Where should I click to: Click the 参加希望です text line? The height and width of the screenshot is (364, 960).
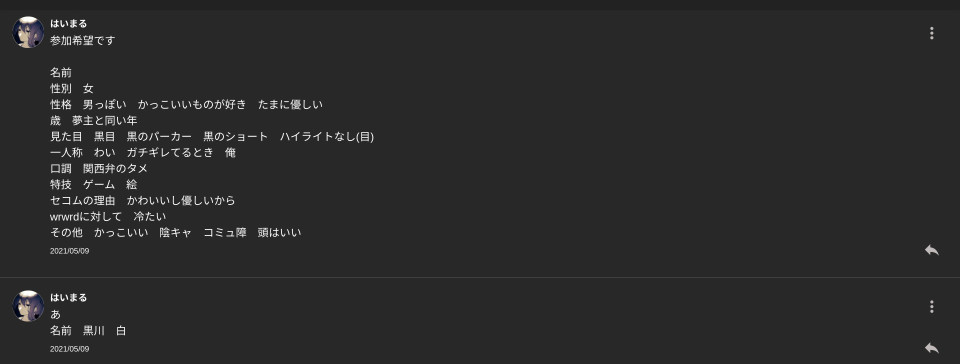[x=83, y=40]
